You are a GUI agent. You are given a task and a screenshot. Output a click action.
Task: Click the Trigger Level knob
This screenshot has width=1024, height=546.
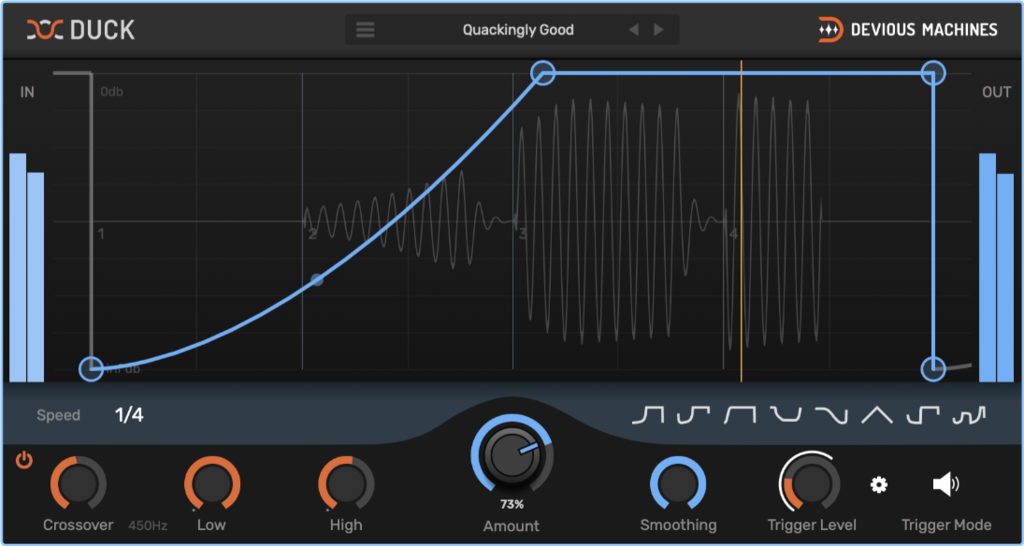point(810,483)
